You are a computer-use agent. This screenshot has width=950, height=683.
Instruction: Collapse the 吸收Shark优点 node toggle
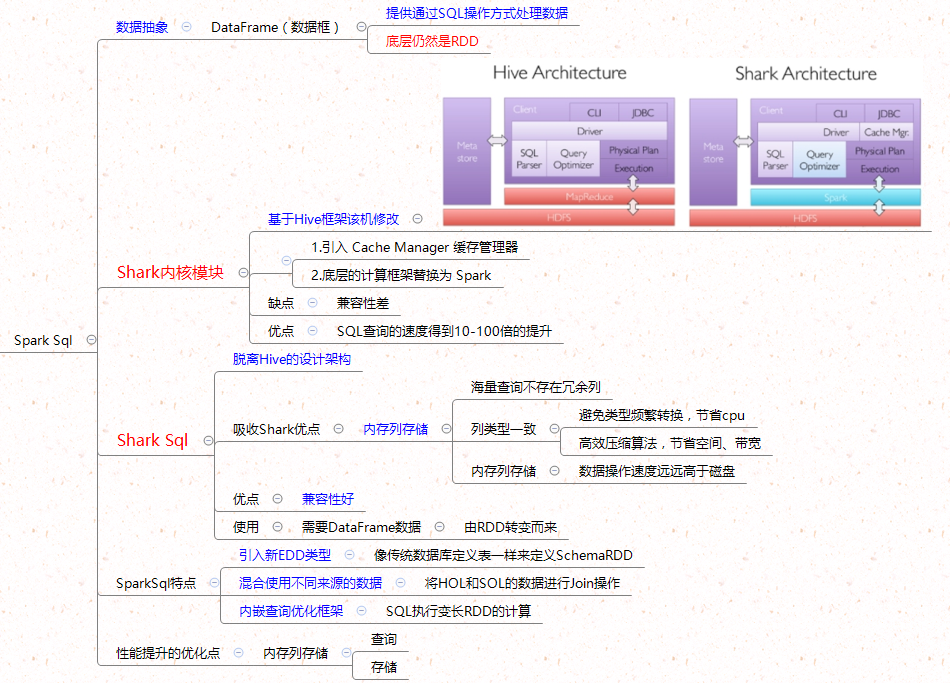(x=339, y=429)
